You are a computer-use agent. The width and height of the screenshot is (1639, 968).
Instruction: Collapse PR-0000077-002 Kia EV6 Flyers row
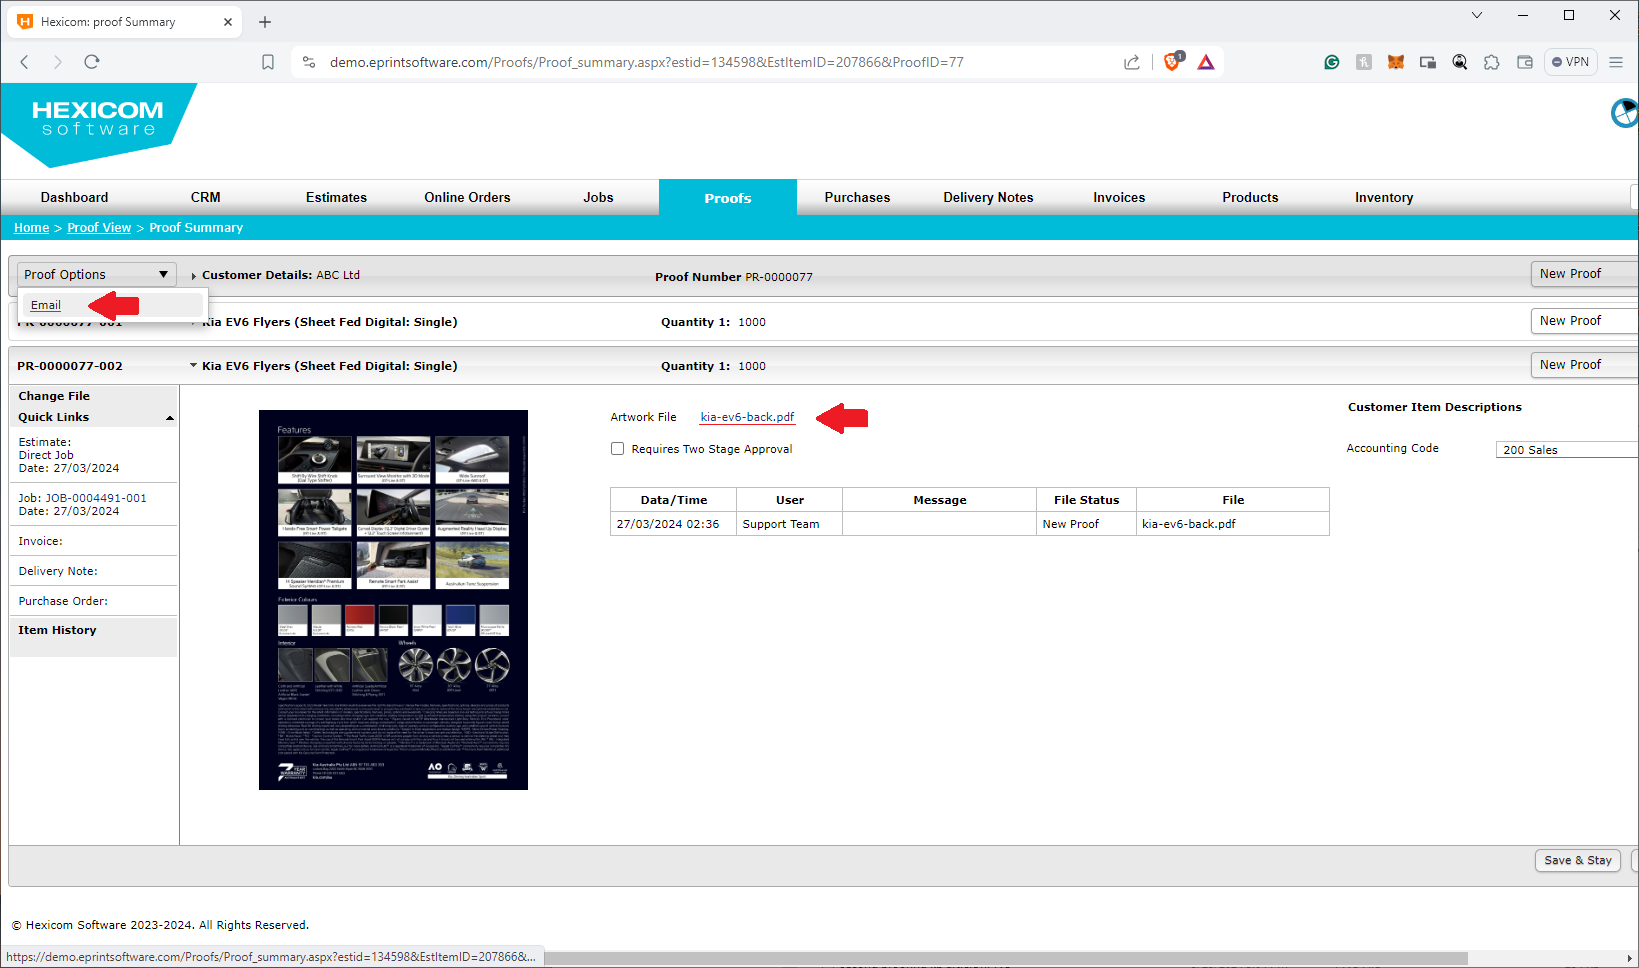click(x=194, y=366)
